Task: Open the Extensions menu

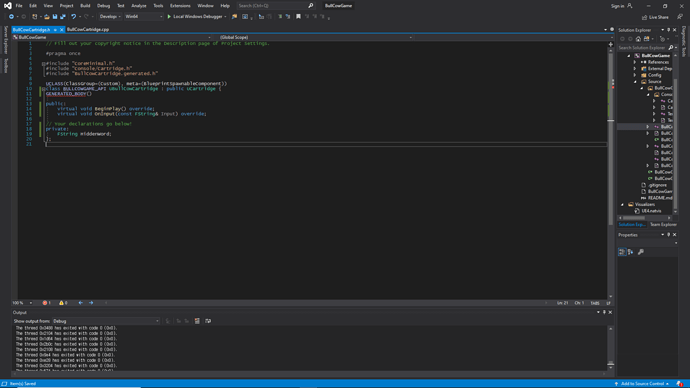Action: tap(180, 6)
